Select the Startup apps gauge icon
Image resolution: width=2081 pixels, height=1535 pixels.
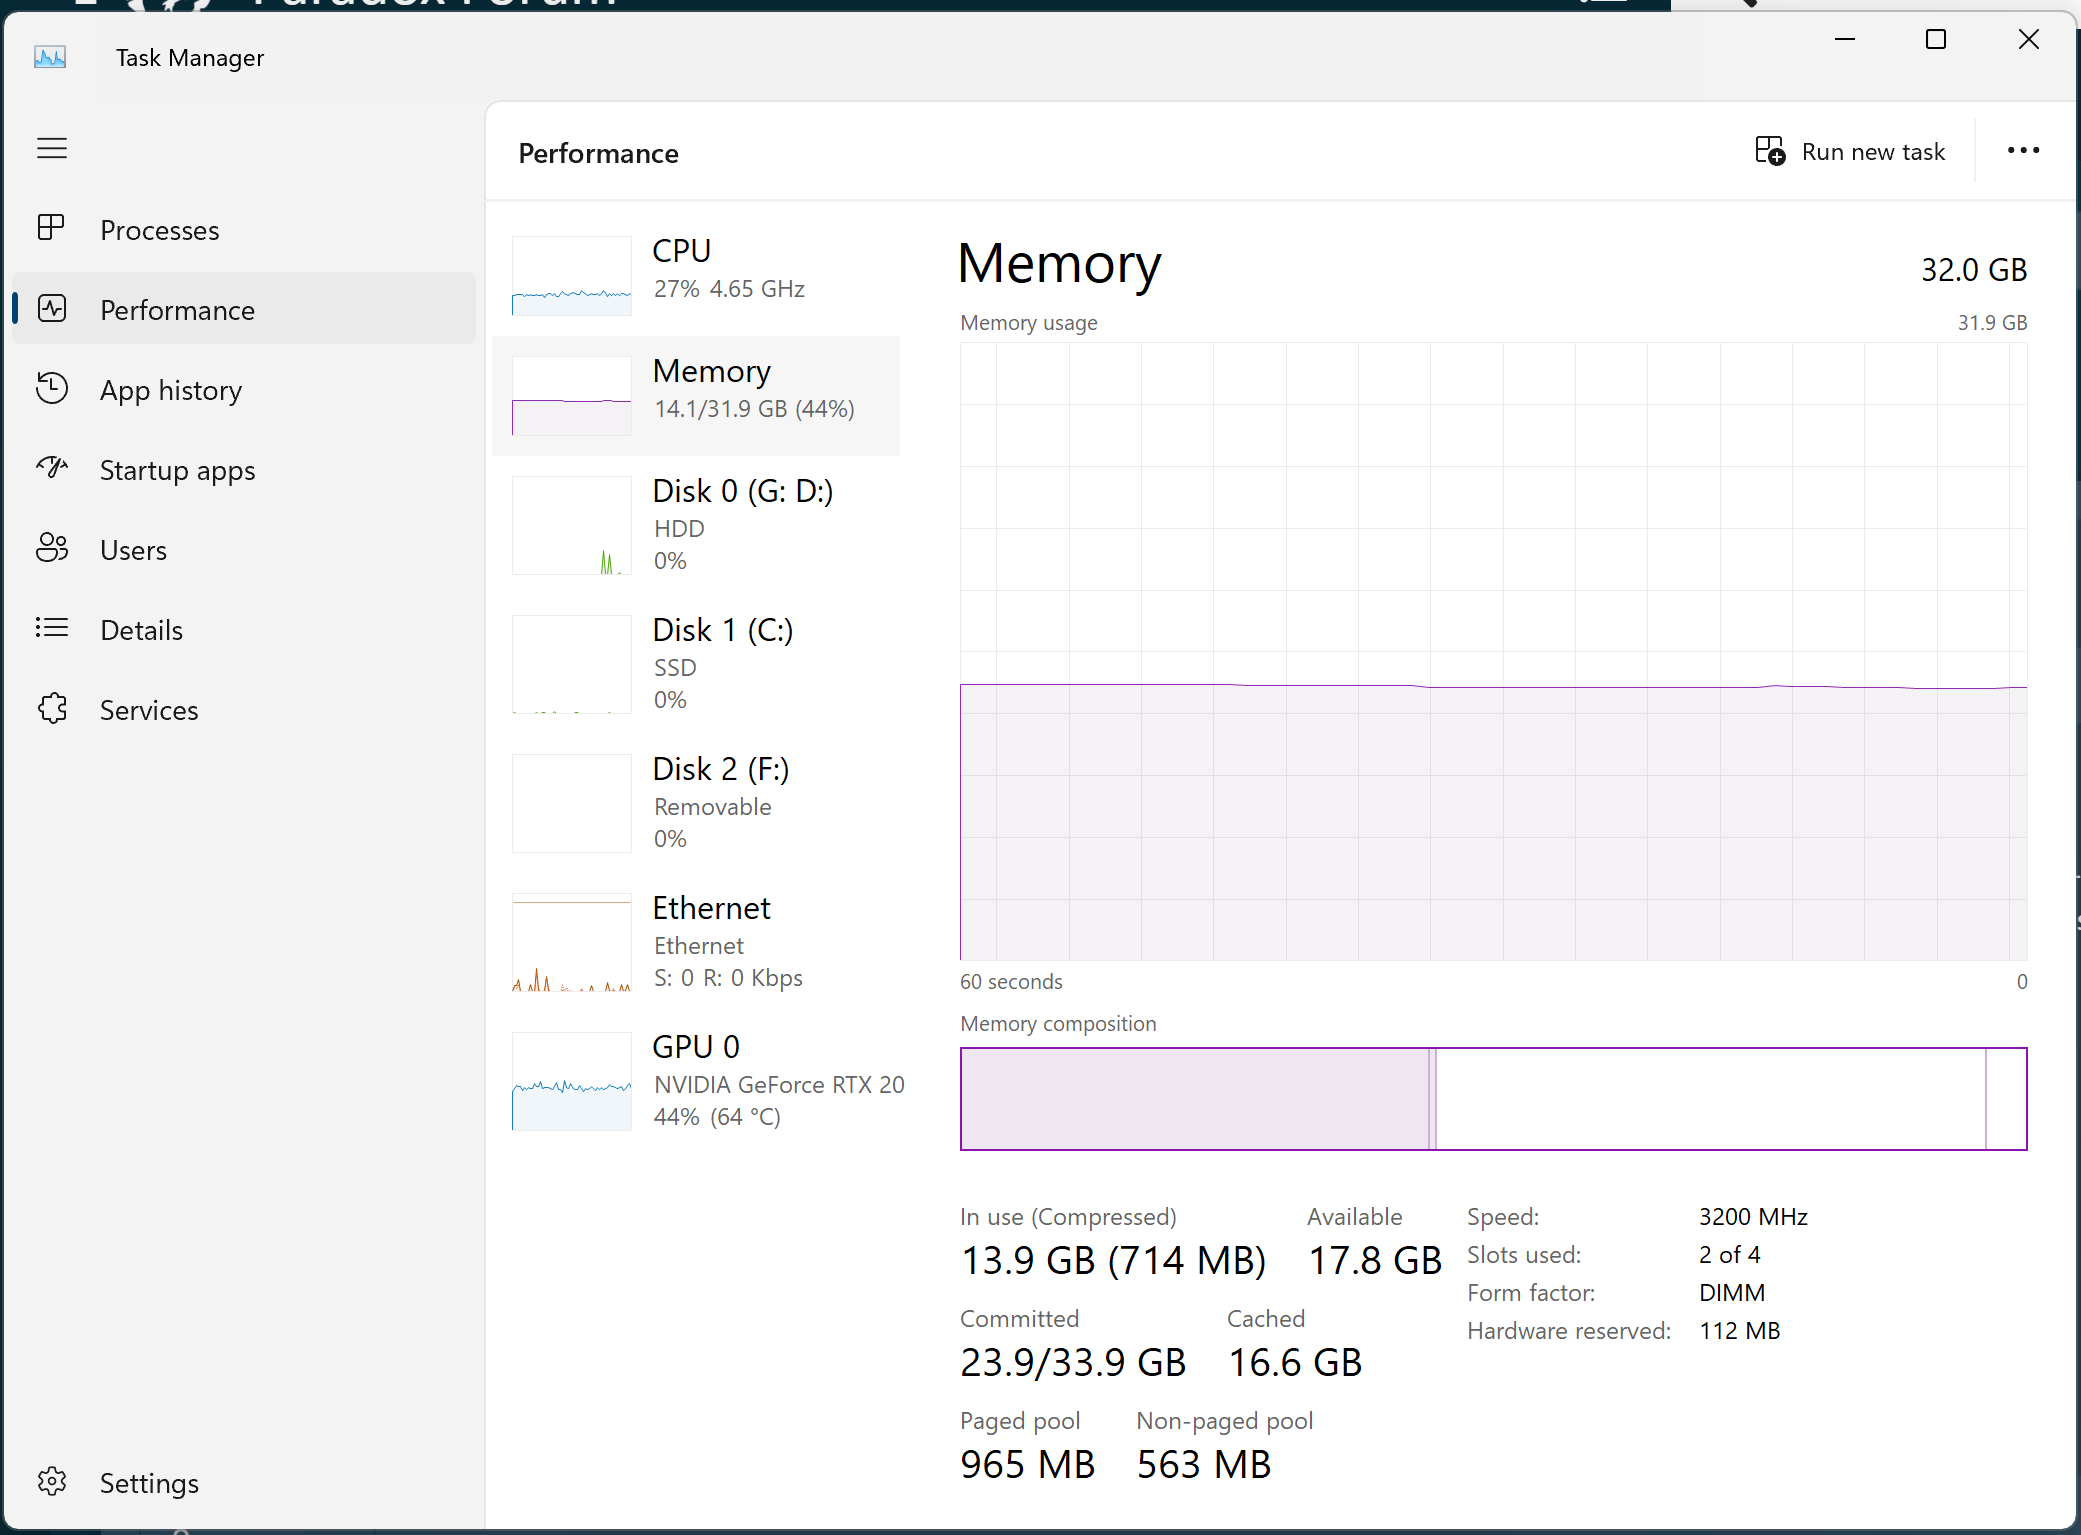[x=52, y=468]
